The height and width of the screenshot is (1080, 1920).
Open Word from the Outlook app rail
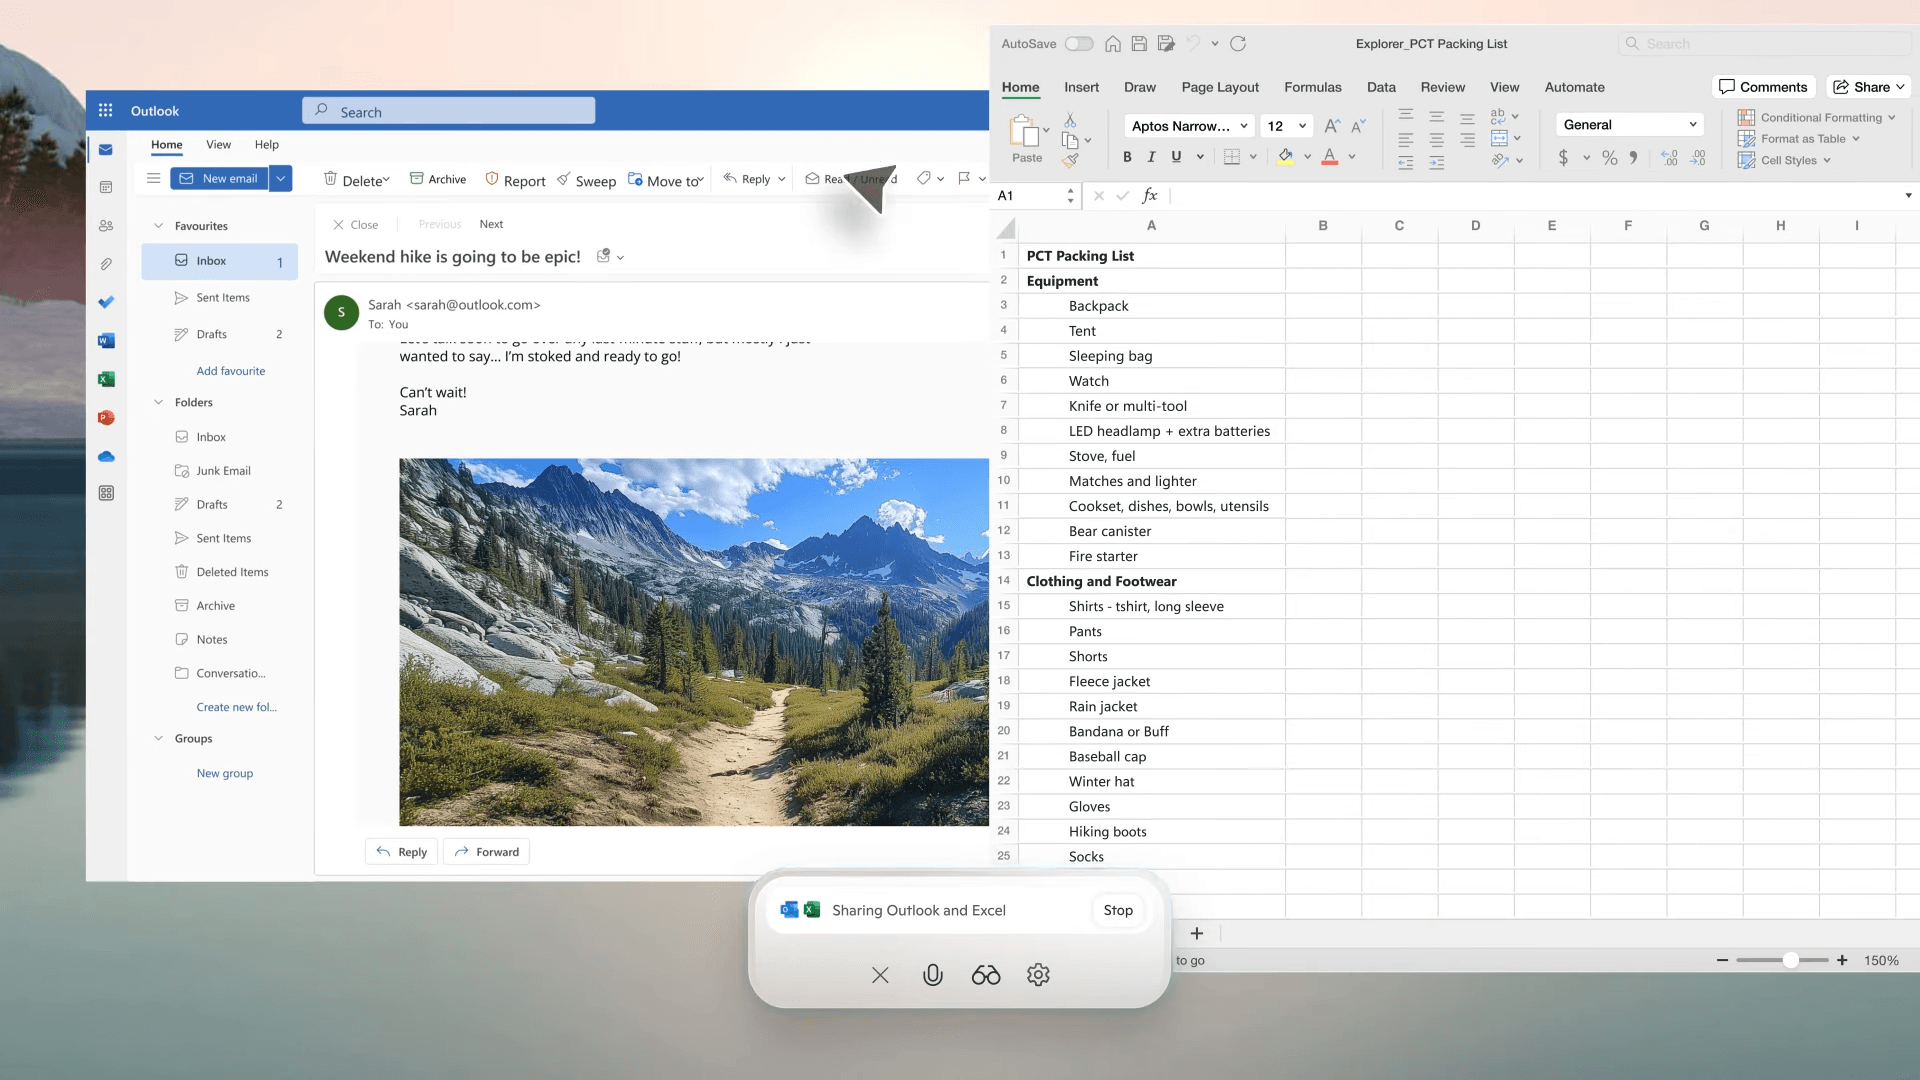[106, 340]
